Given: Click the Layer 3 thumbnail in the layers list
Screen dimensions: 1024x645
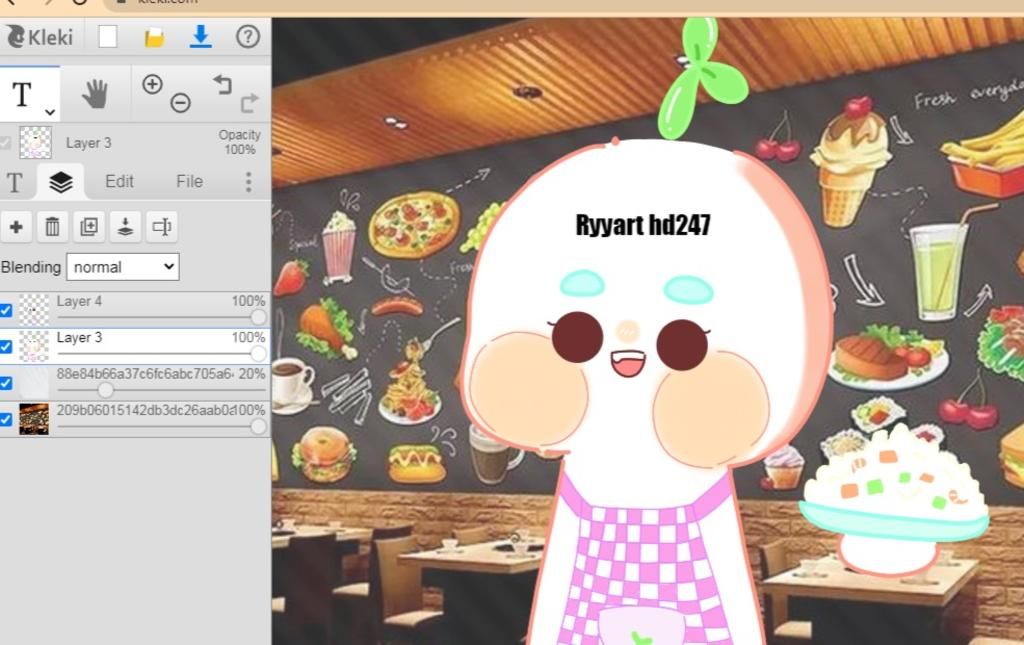Looking at the screenshot, I should click(34, 346).
